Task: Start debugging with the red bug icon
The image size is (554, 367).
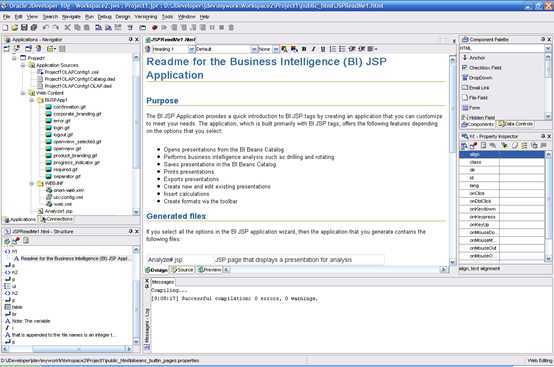Action: [154, 28]
